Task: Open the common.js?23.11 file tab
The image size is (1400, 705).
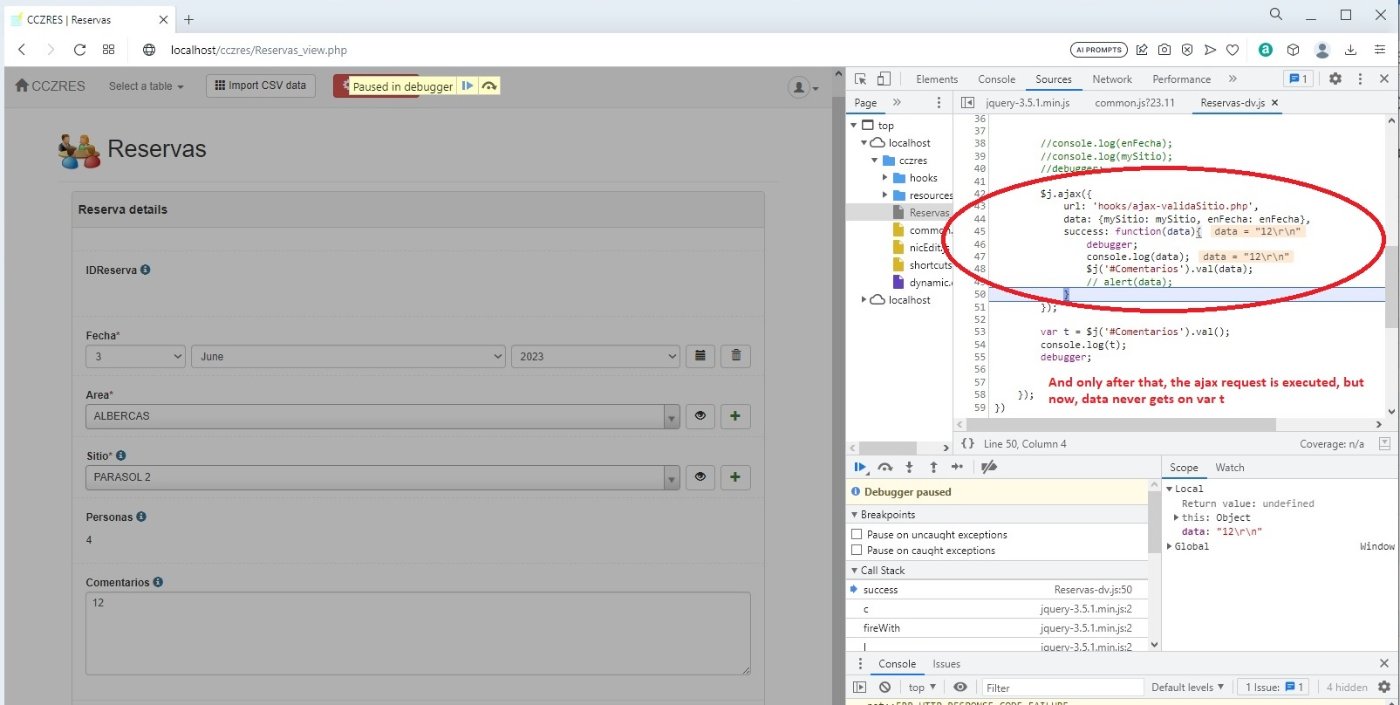Action: coord(1134,103)
